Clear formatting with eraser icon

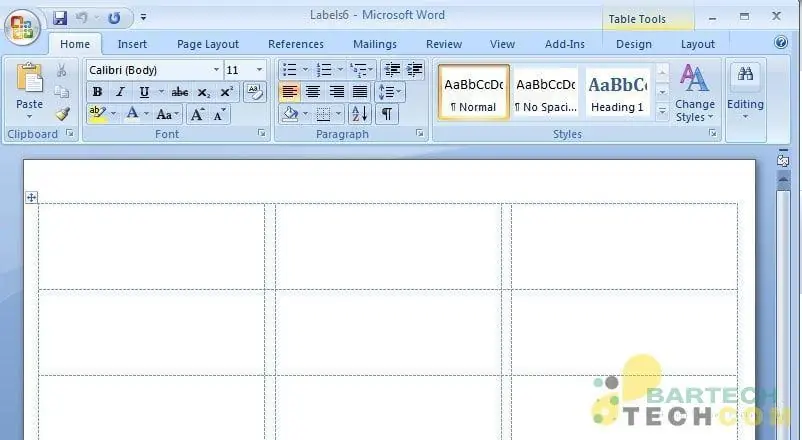254,92
